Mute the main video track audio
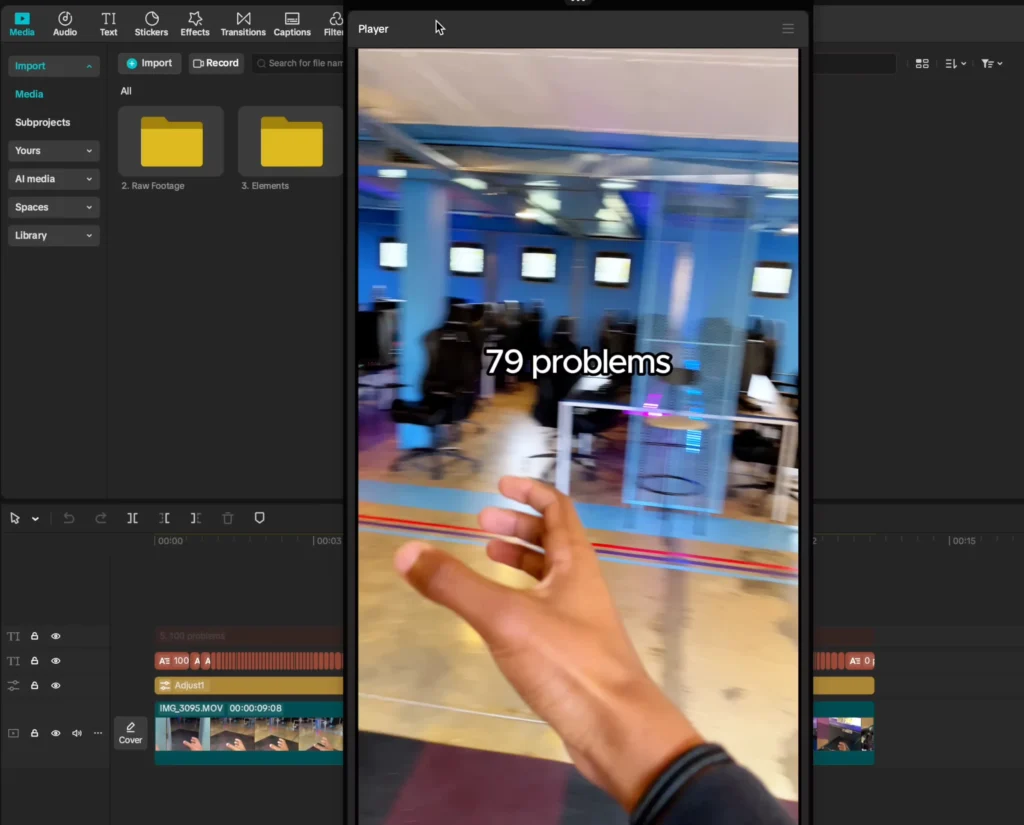This screenshot has height=825, width=1024. click(77, 734)
